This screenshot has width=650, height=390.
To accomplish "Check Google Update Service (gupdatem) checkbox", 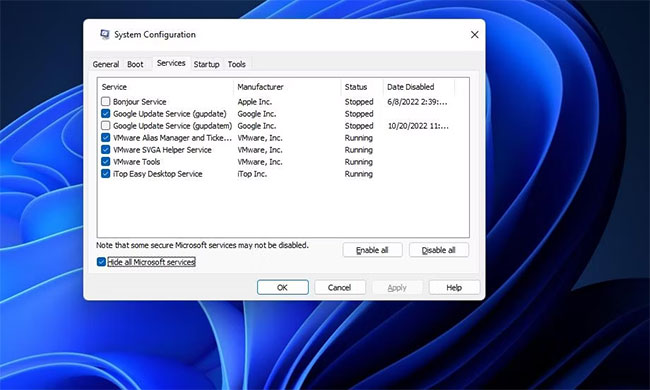I will 106,126.
